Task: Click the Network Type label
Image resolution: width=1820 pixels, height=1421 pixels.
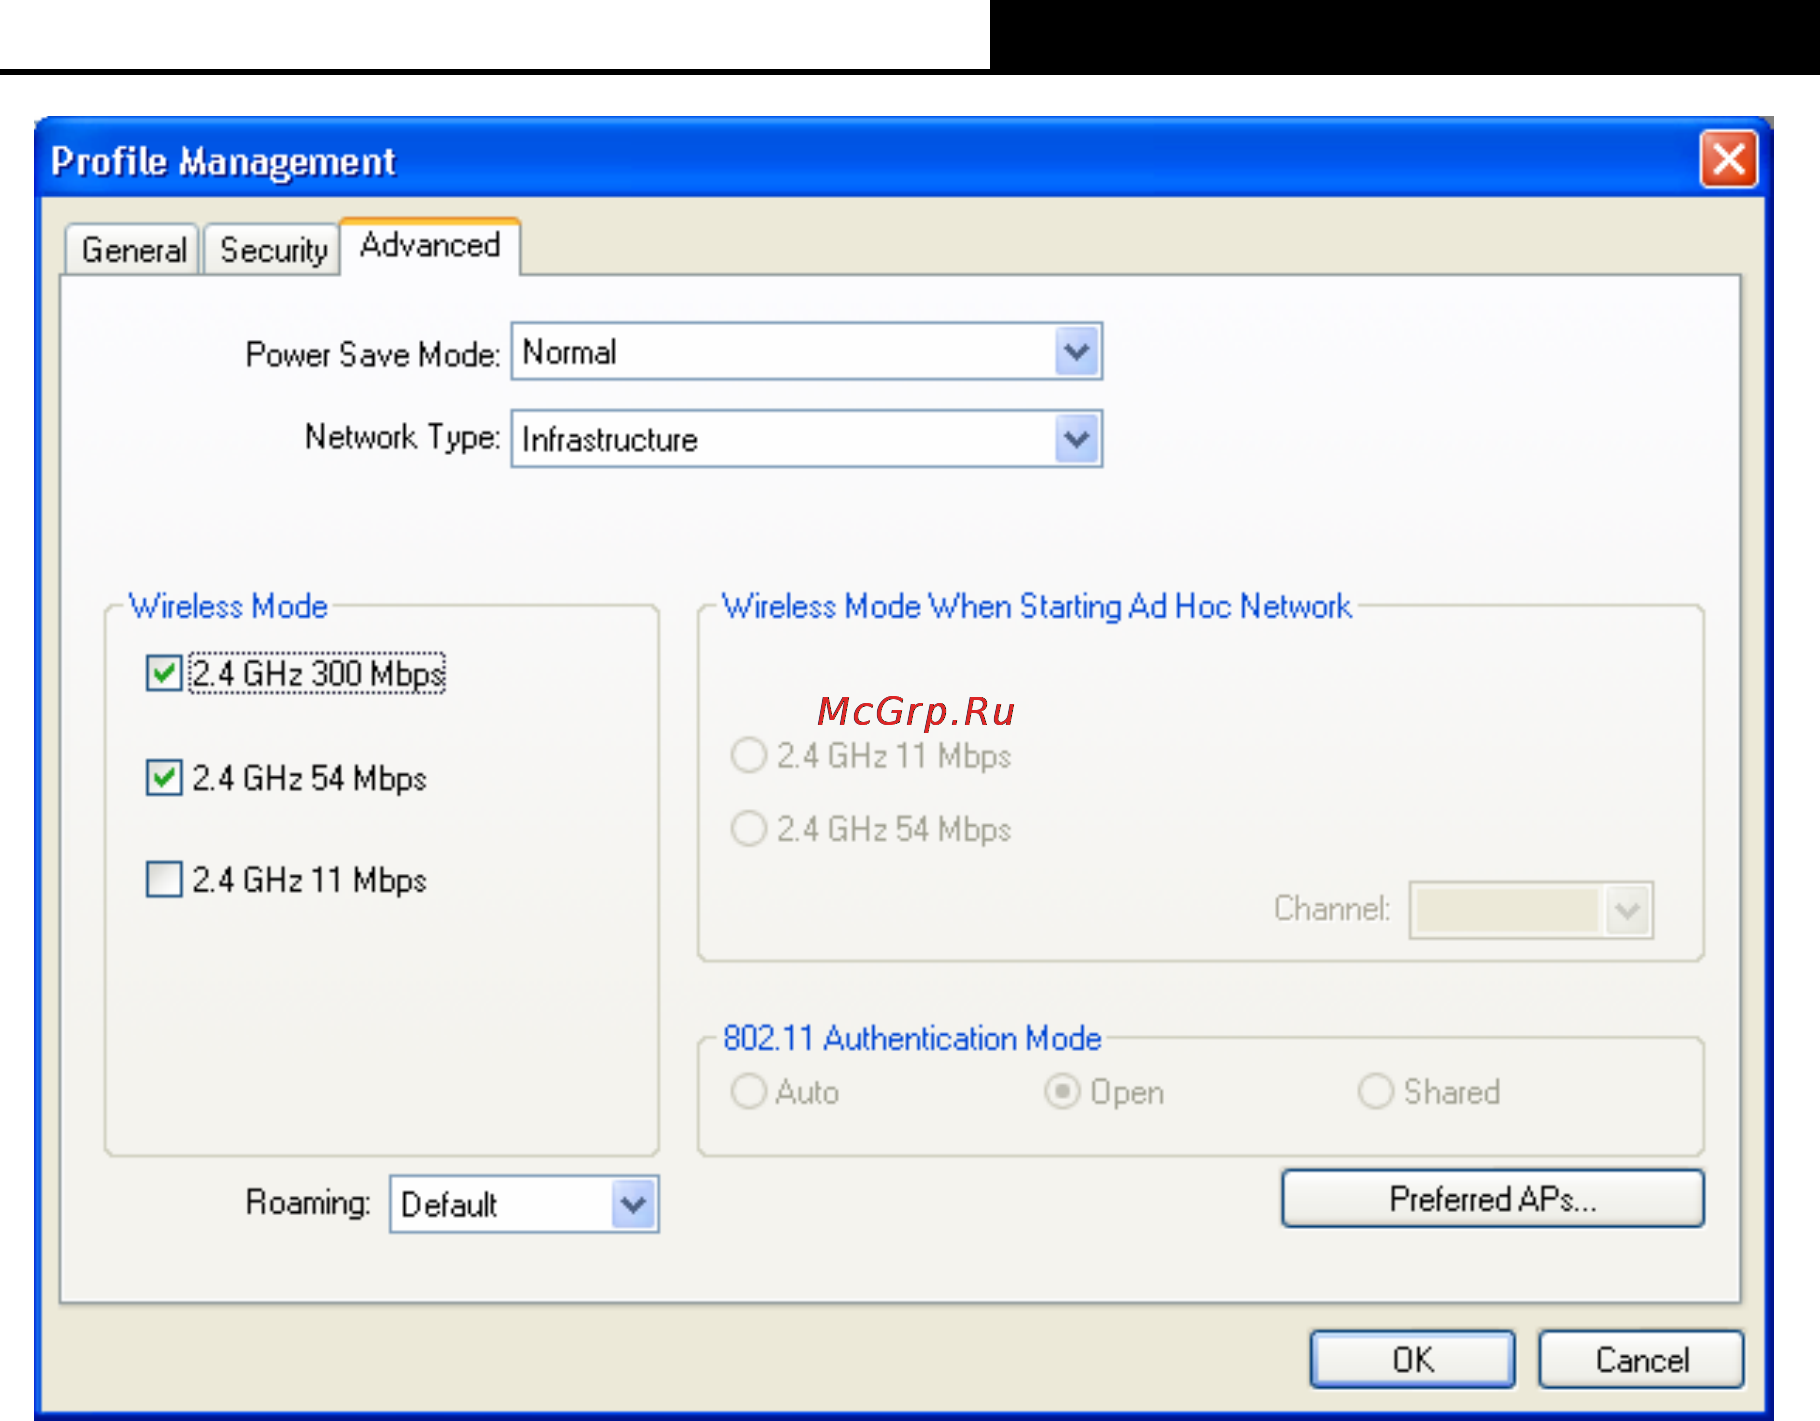Action: click(x=403, y=437)
